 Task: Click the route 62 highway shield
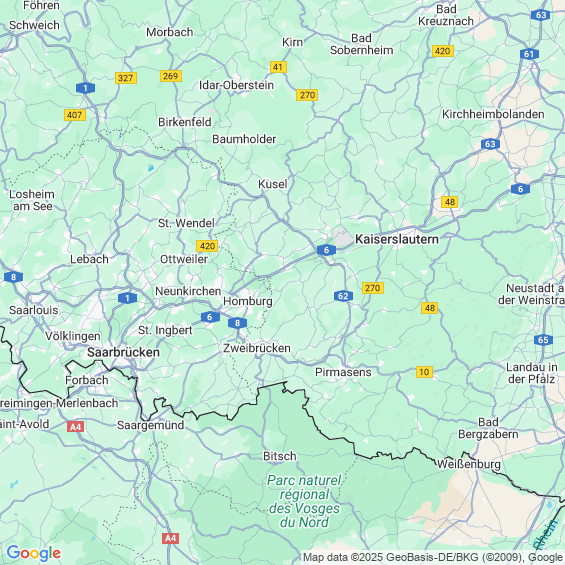pyautogui.click(x=343, y=296)
